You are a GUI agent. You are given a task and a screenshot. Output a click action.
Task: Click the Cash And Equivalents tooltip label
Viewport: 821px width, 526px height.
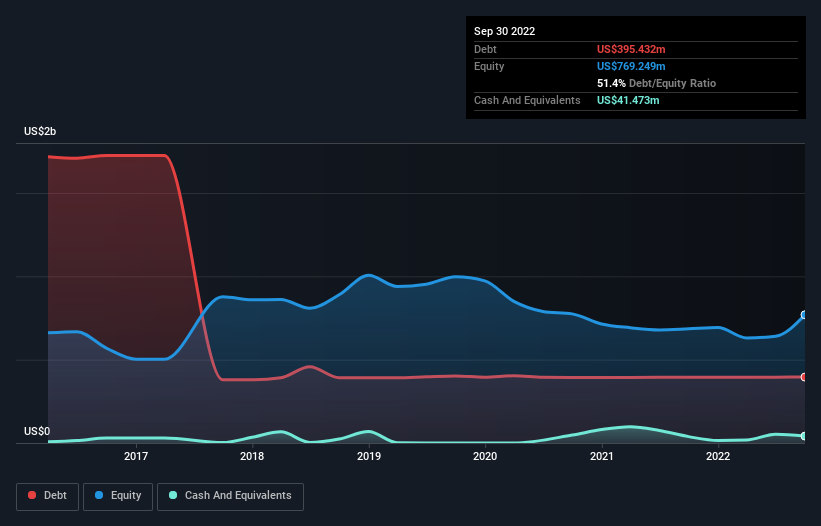pyautogui.click(x=527, y=100)
